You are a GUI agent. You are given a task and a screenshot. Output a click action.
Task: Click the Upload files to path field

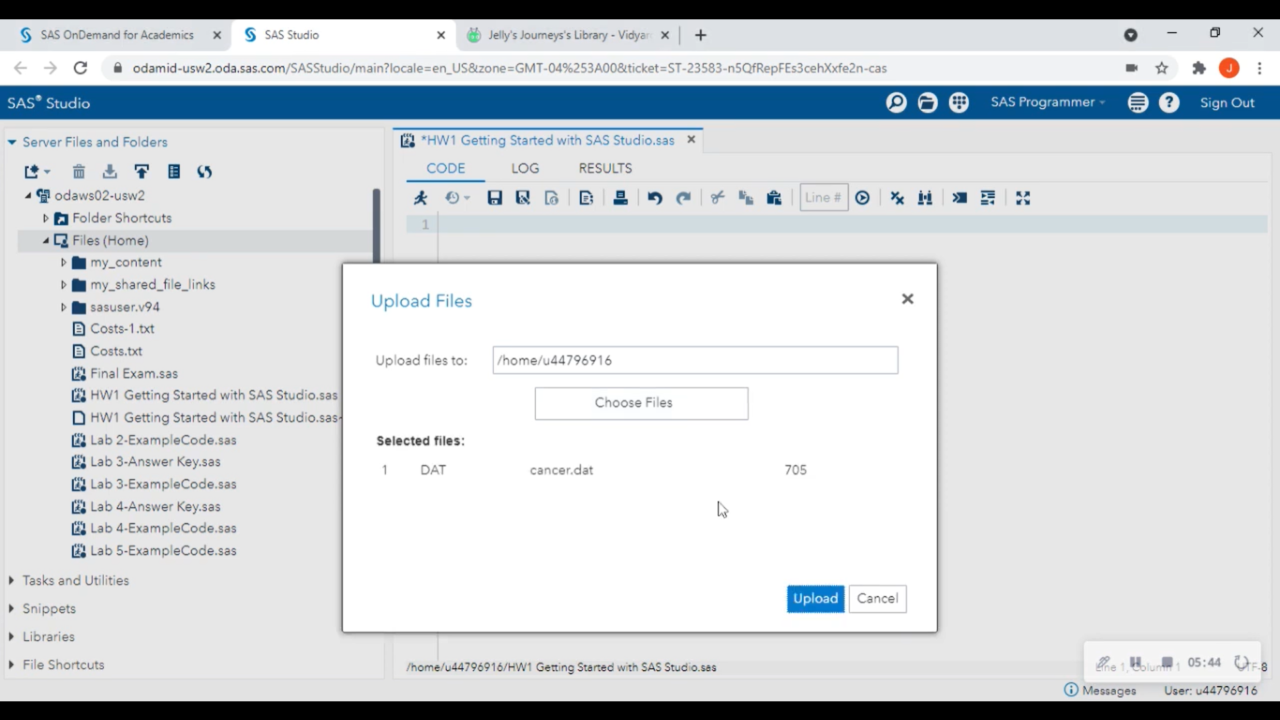[x=695, y=360]
